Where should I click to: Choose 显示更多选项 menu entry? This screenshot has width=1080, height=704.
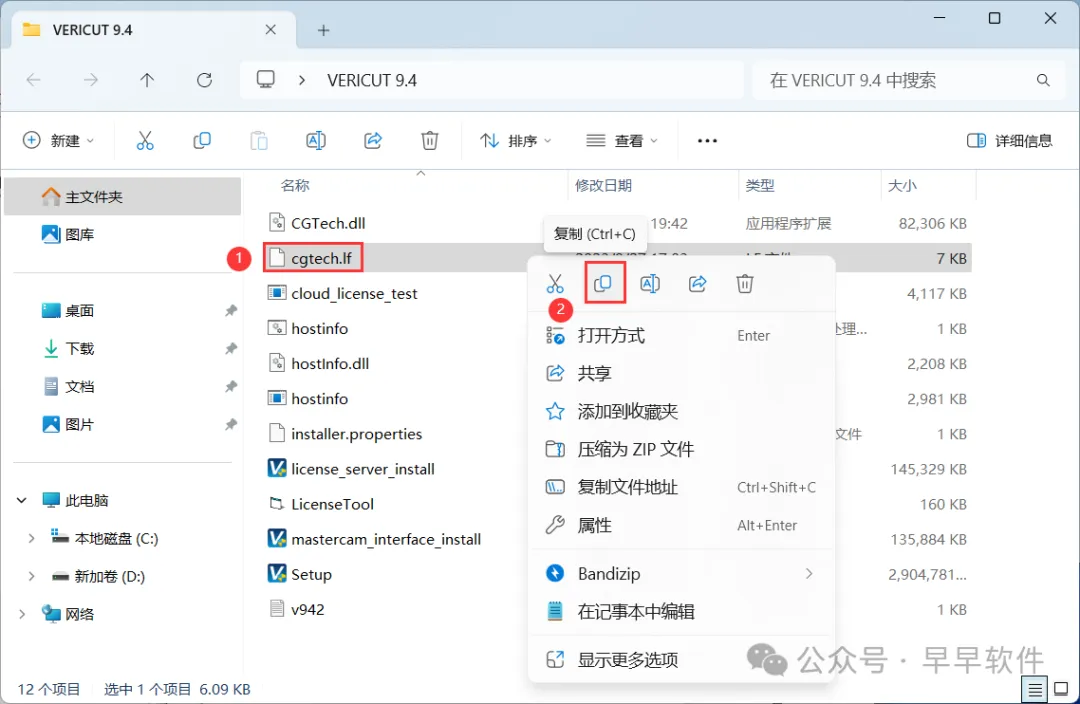pos(682,659)
